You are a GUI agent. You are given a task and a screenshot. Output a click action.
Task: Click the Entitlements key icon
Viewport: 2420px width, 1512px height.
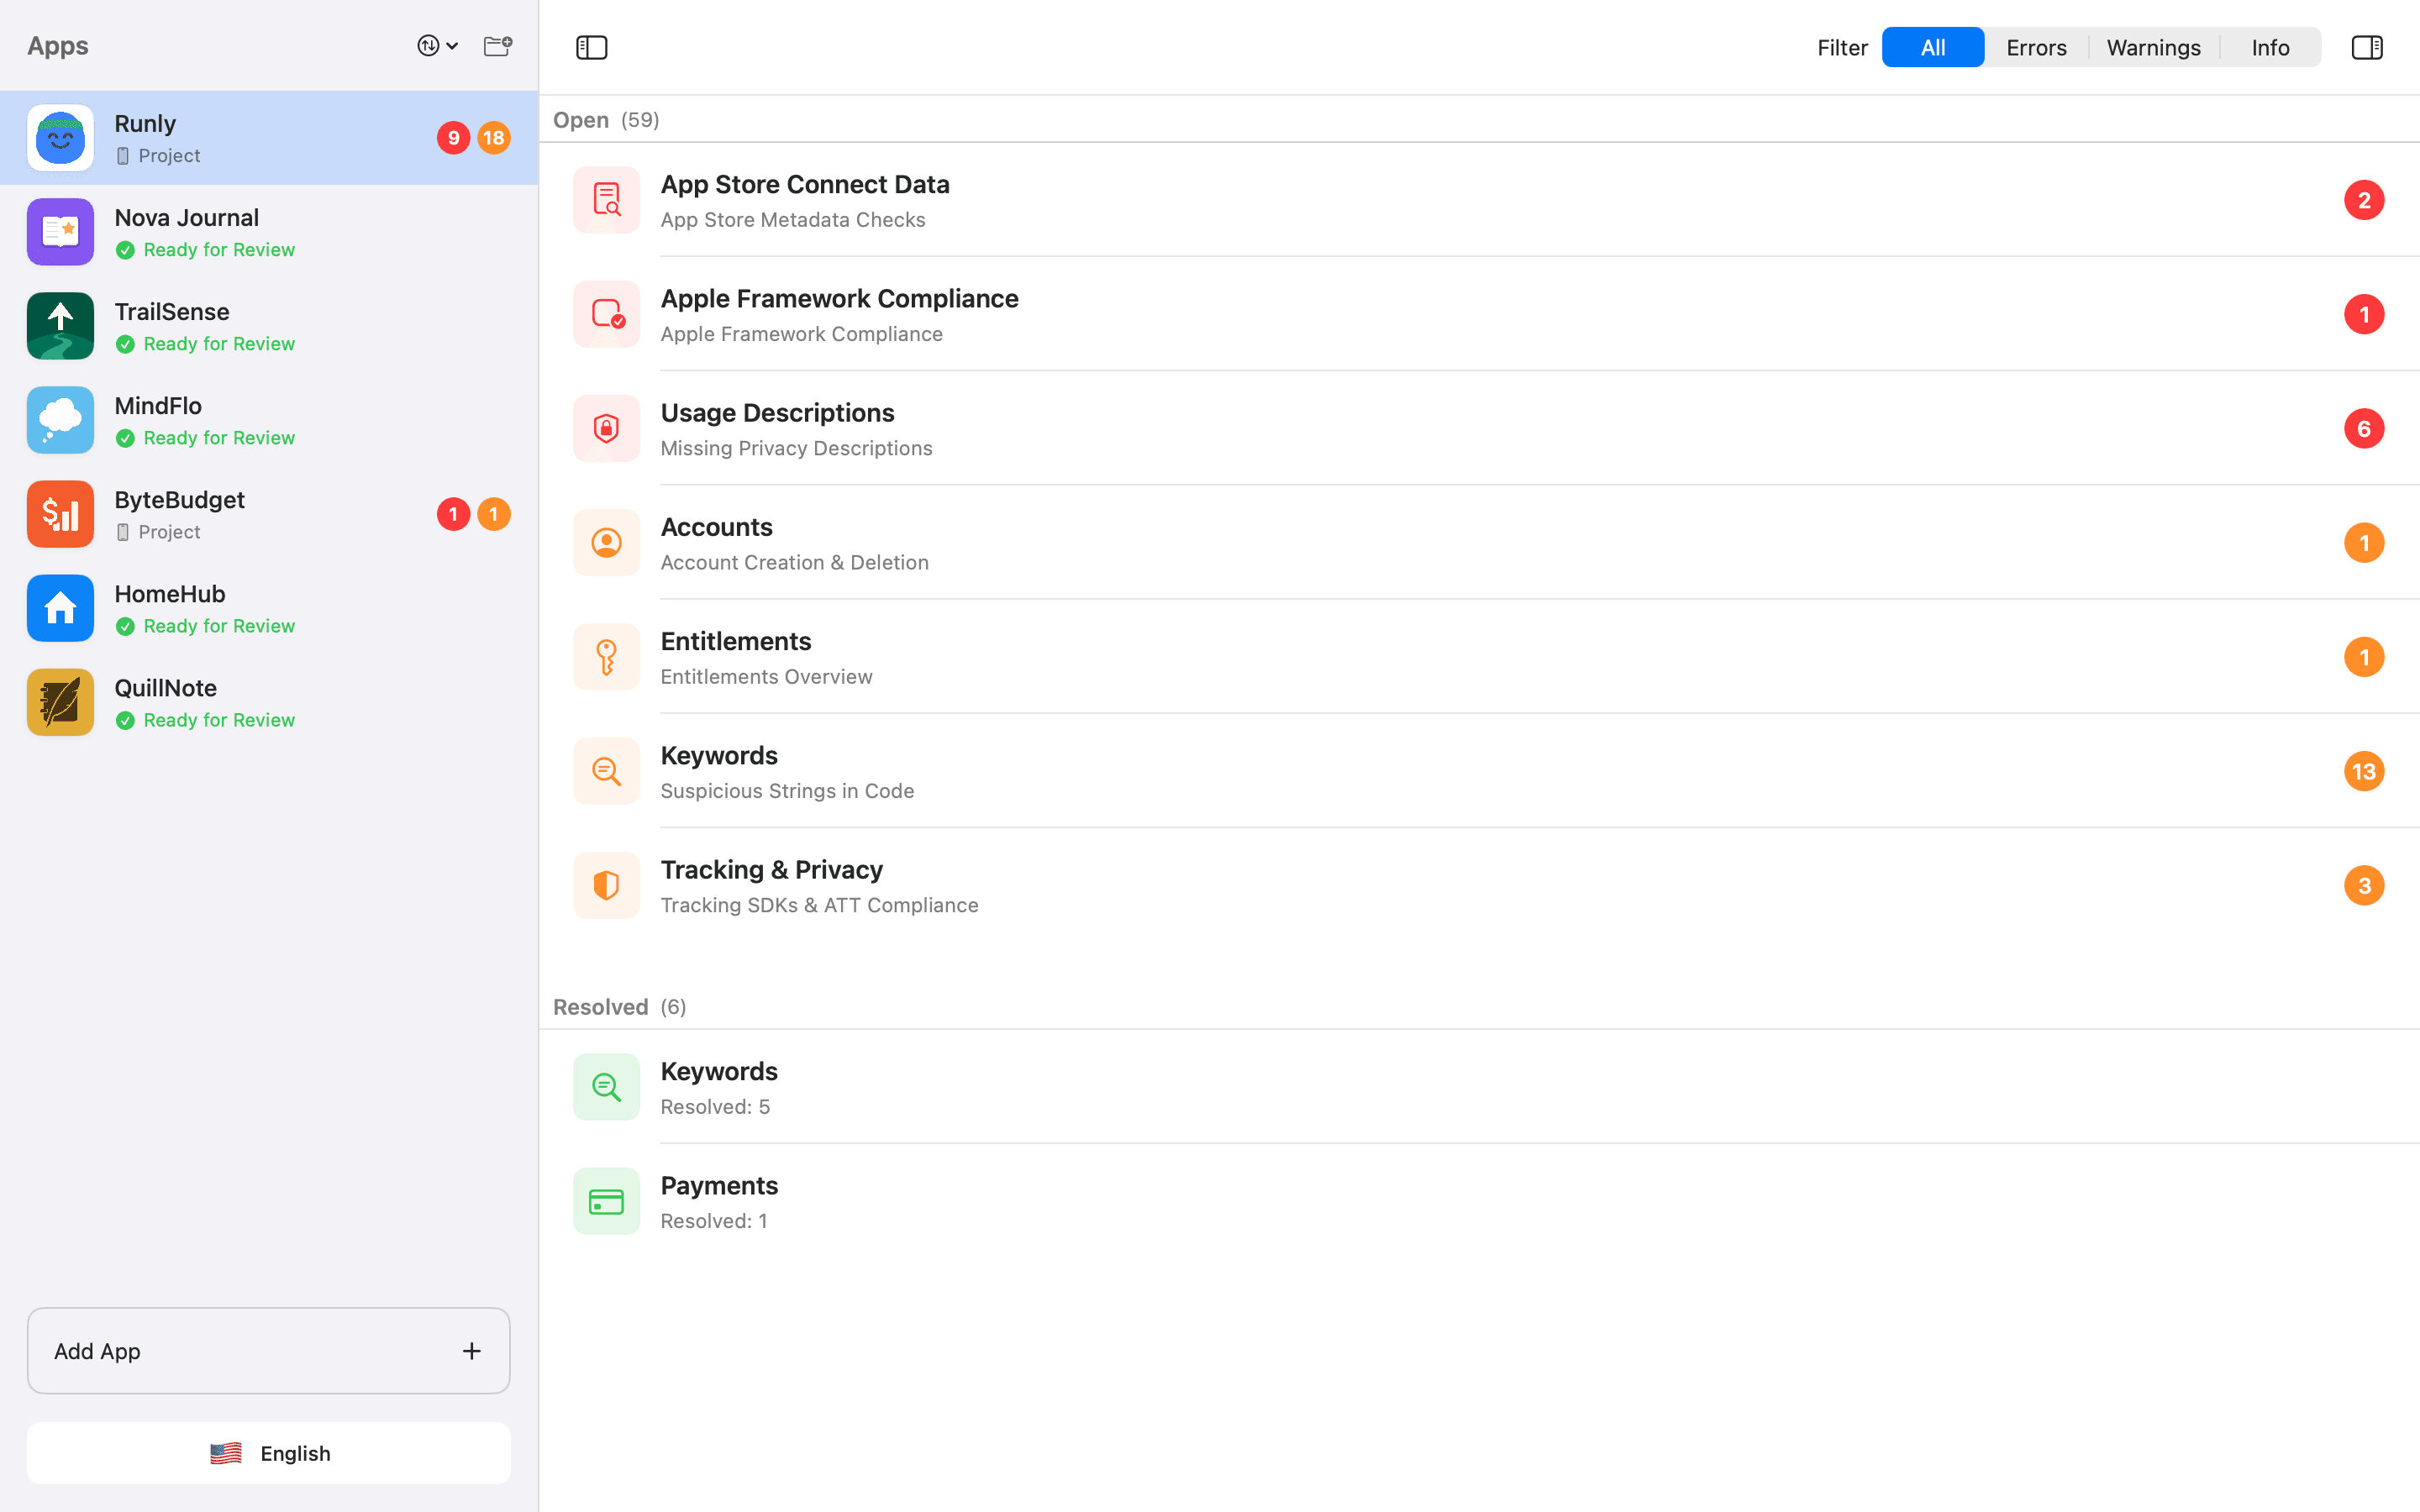tap(606, 657)
